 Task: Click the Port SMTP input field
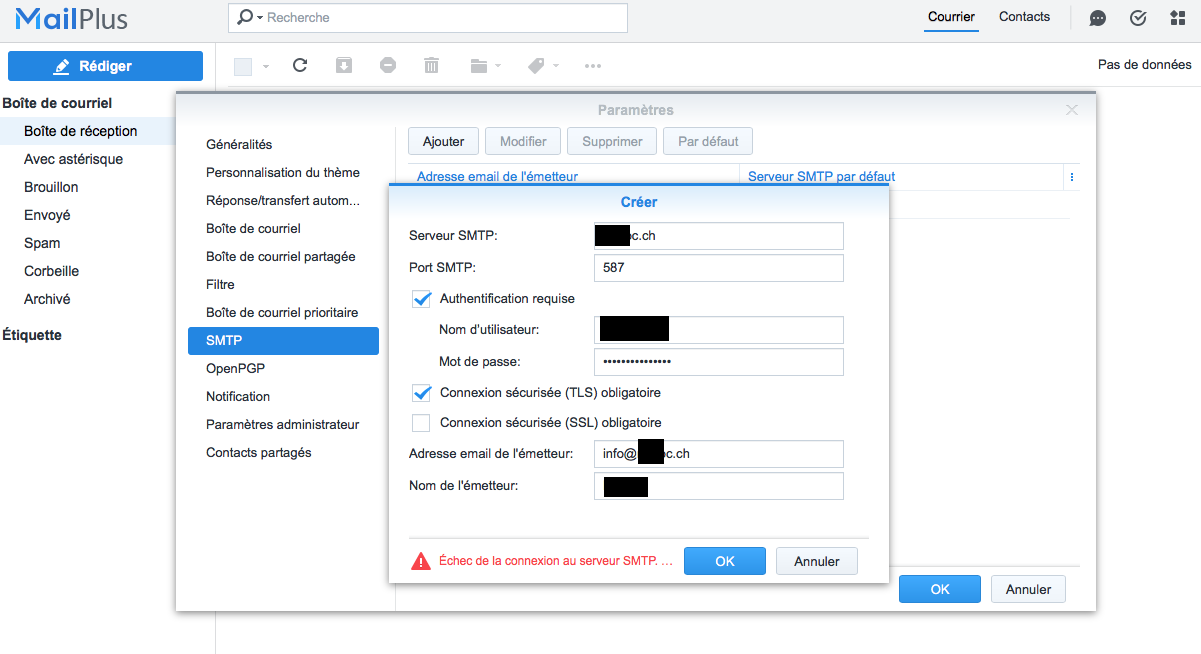(x=718, y=268)
